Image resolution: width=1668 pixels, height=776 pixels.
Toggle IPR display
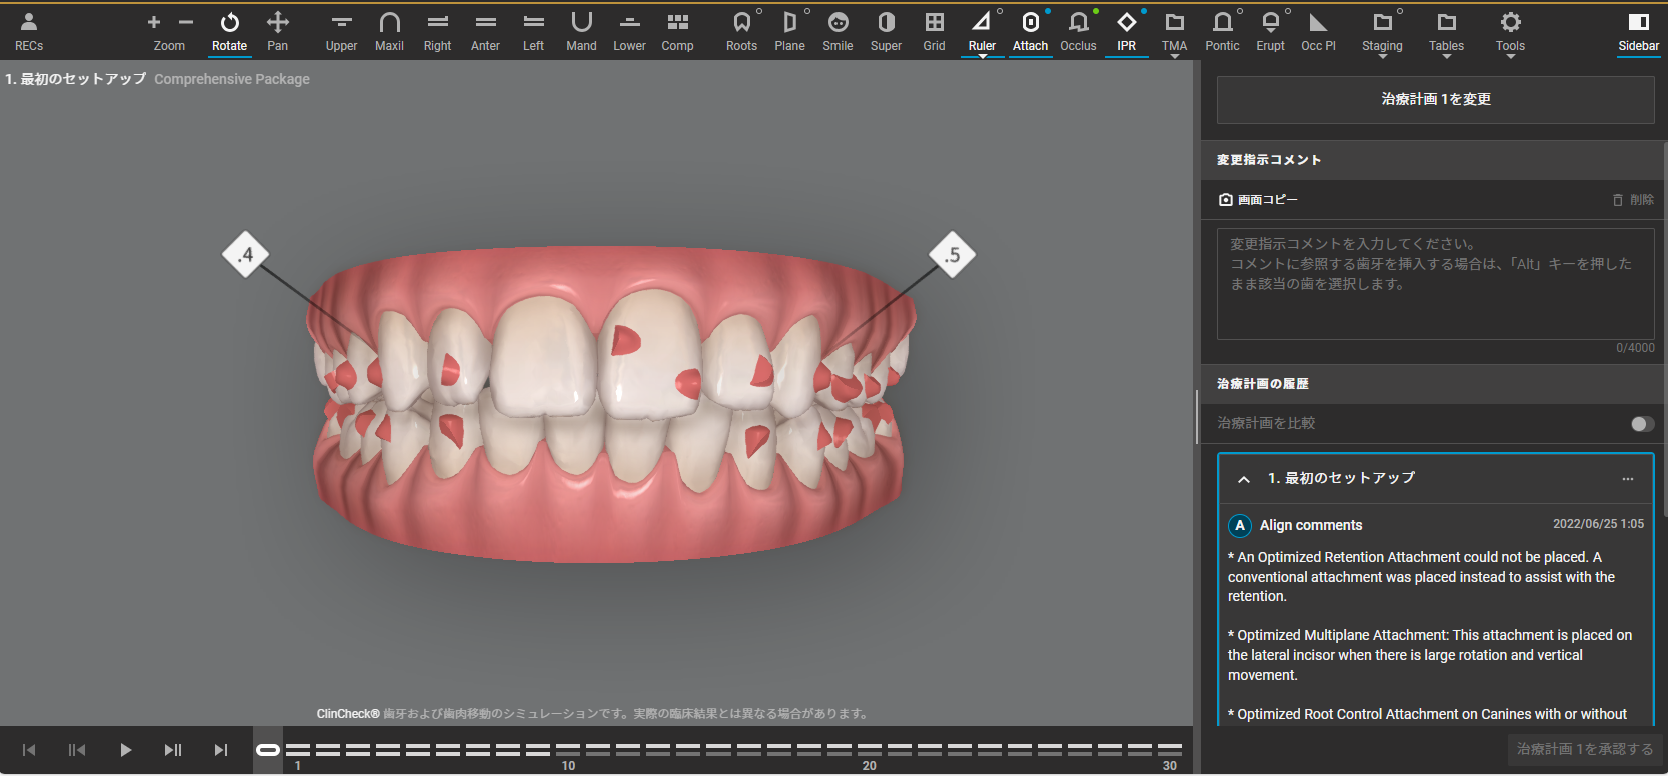point(1126,31)
